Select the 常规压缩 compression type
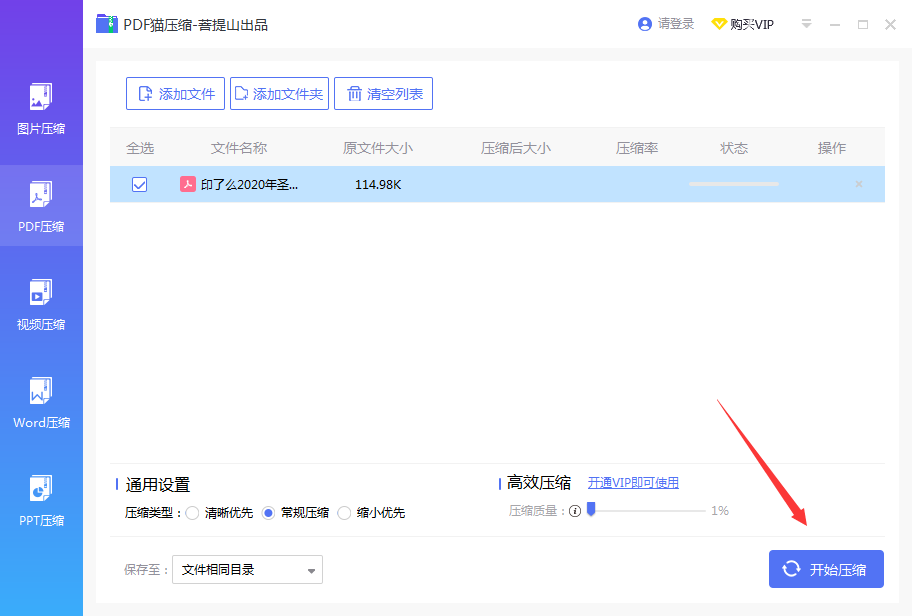The height and width of the screenshot is (616, 912). (x=268, y=513)
